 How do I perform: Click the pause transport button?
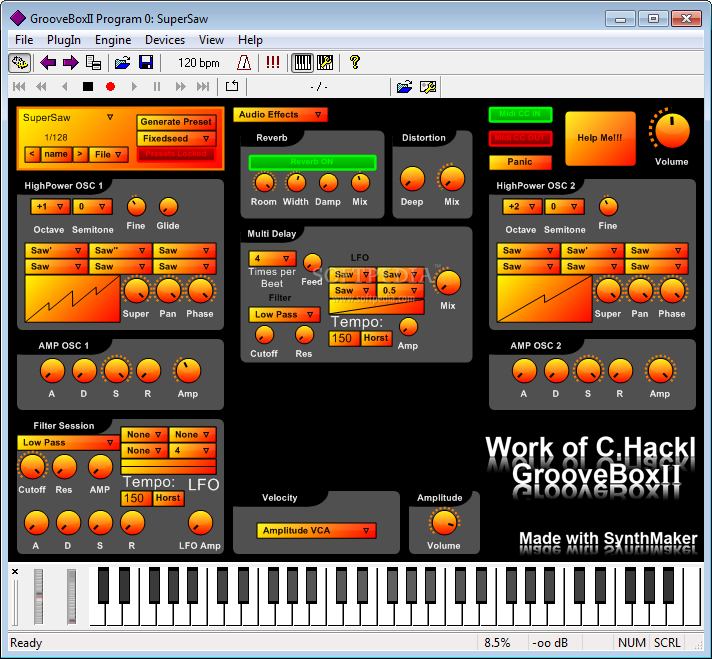(x=157, y=87)
